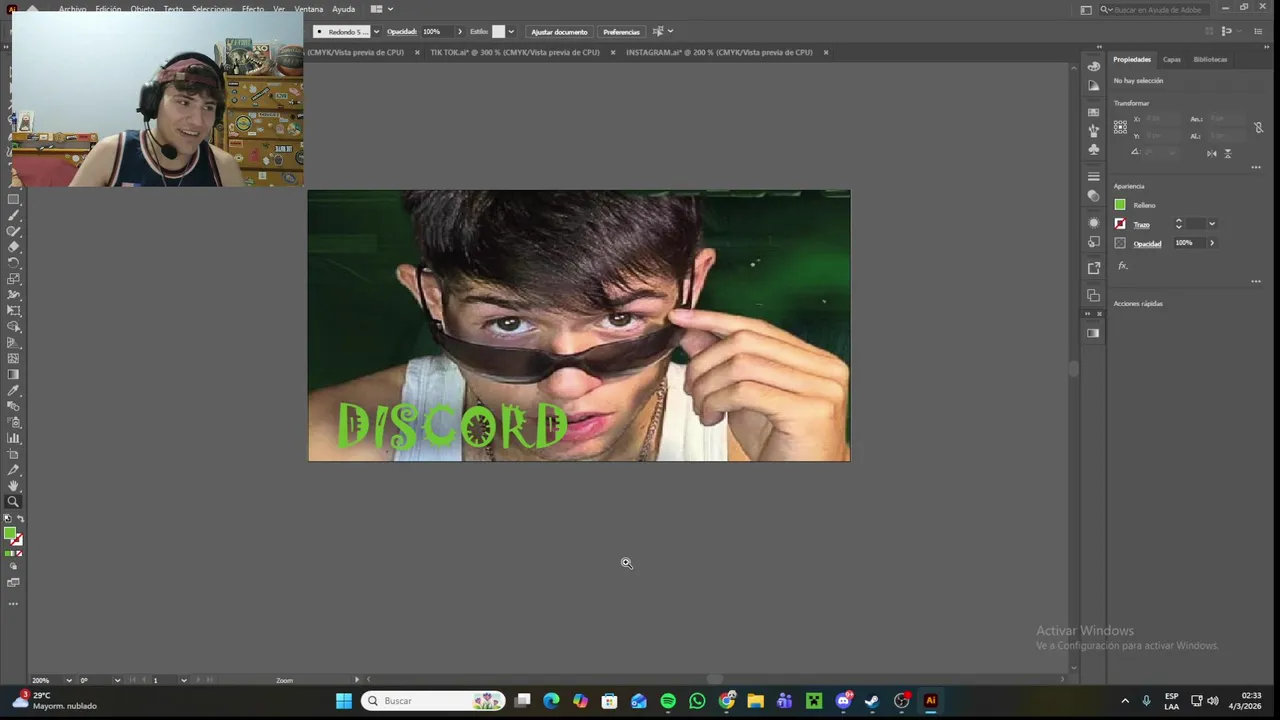This screenshot has width=1280, height=720.
Task: Open the artboard navigation dropdown
Action: click(x=183, y=680)
